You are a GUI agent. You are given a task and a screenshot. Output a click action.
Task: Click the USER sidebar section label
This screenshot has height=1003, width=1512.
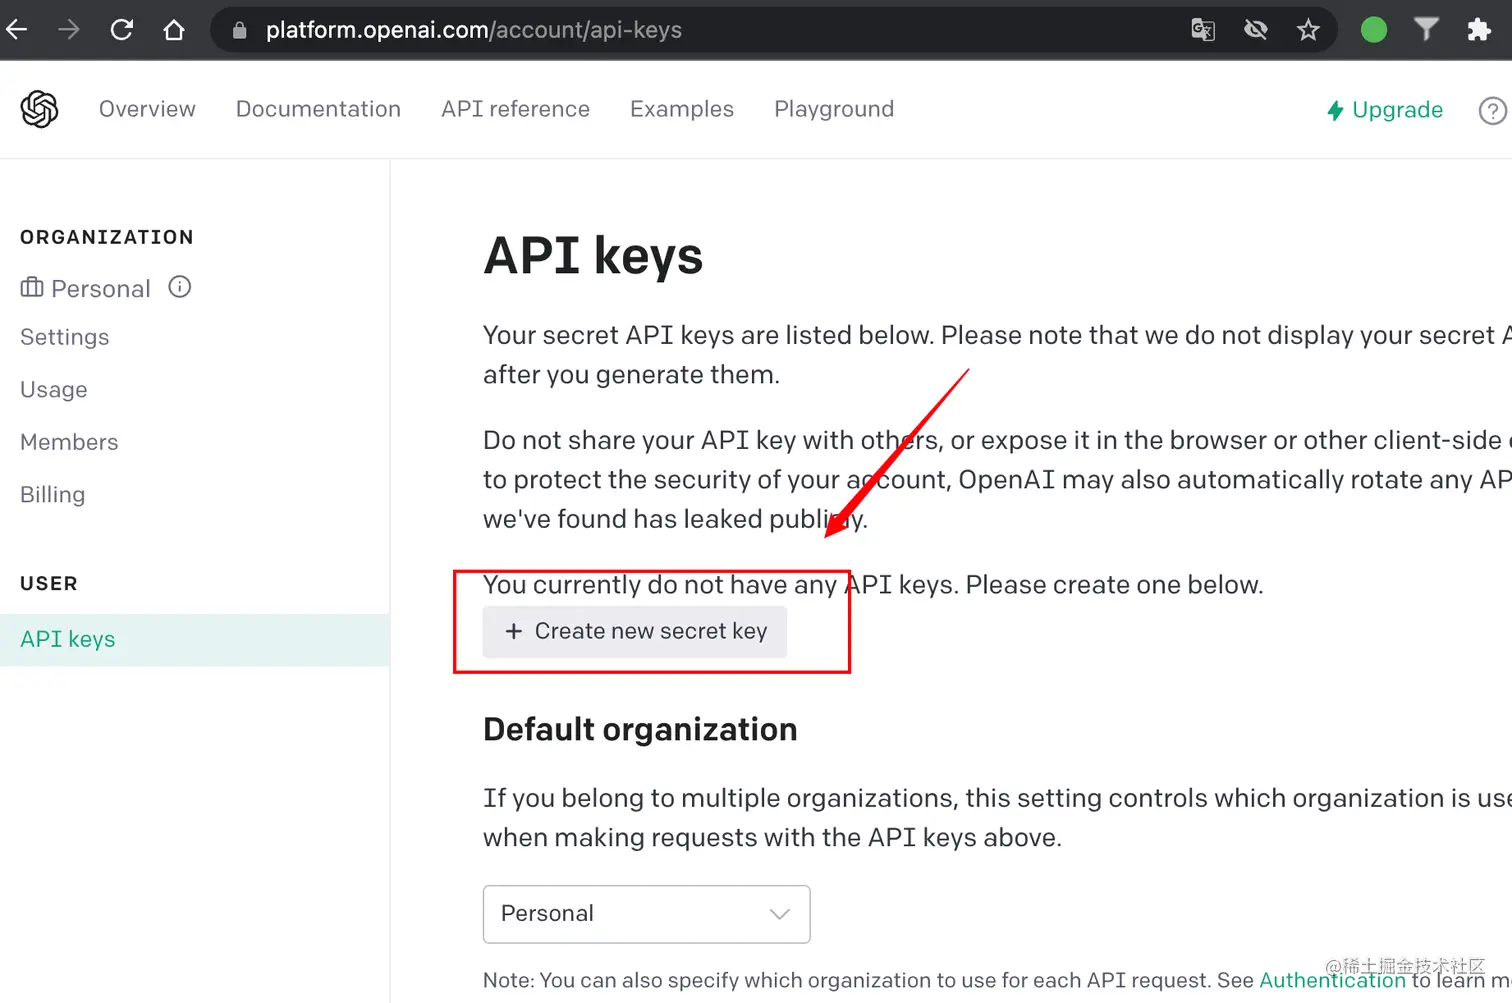click(49, 583)
